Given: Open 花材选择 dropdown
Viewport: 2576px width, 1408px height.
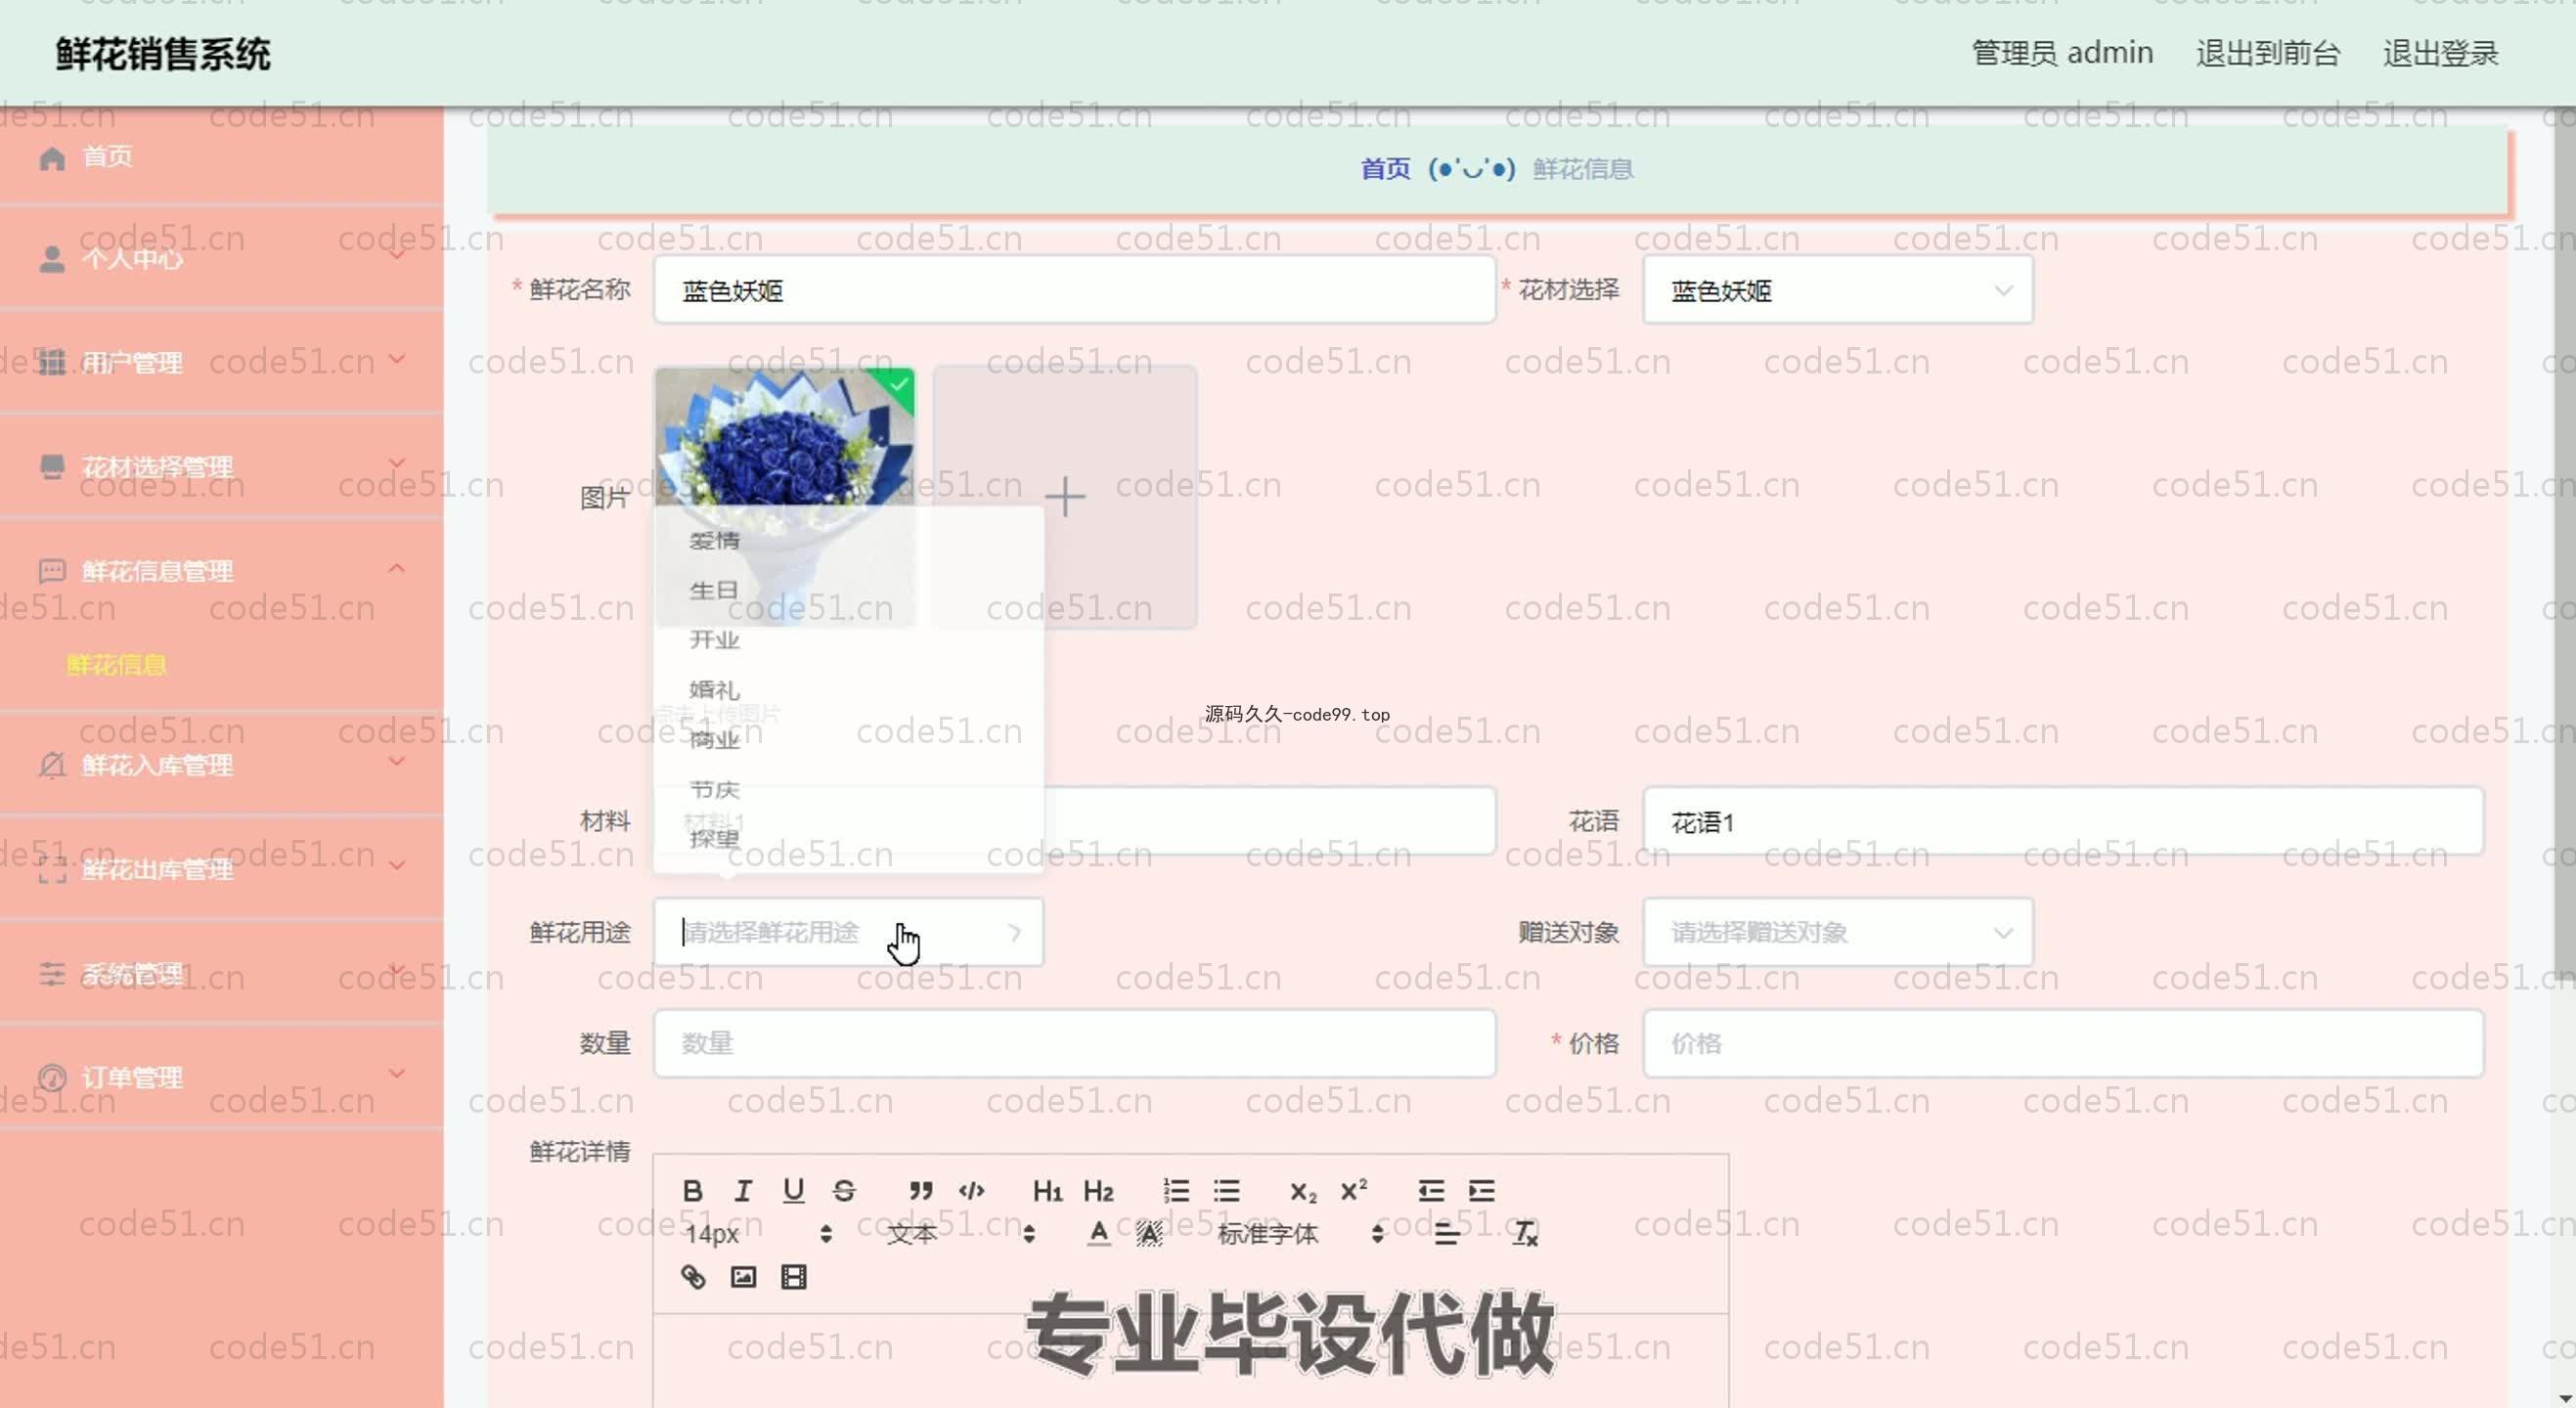Looking at the screenshot, I should coord(1838,290).
